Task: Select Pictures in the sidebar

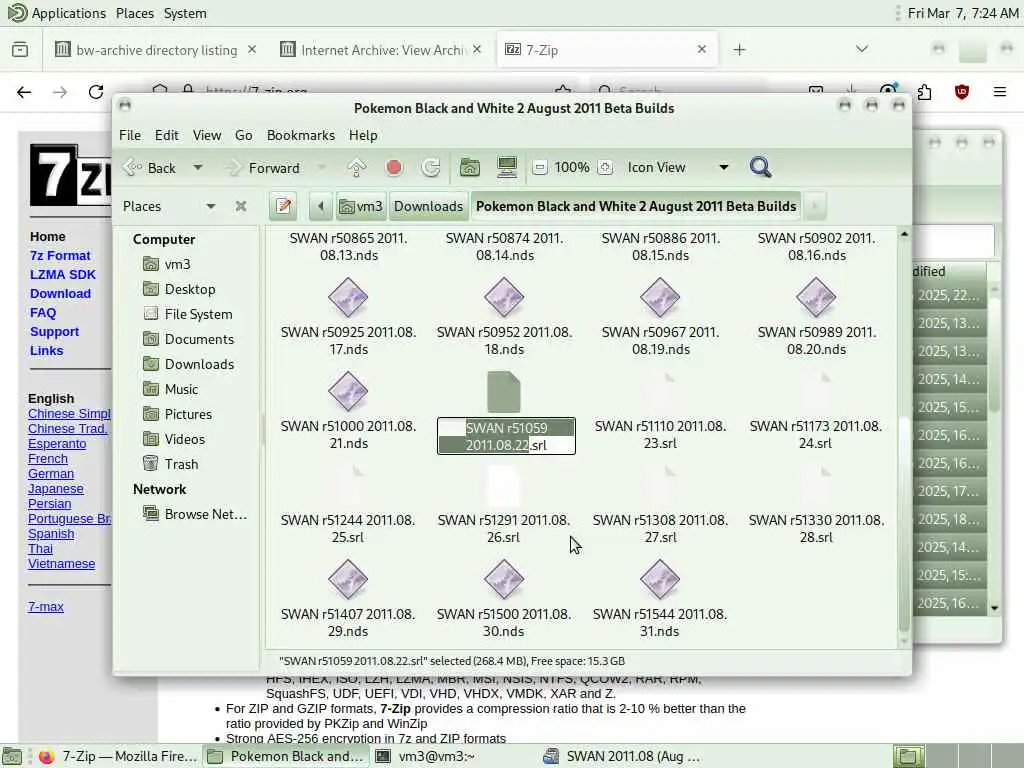Action: pos(188,414)
